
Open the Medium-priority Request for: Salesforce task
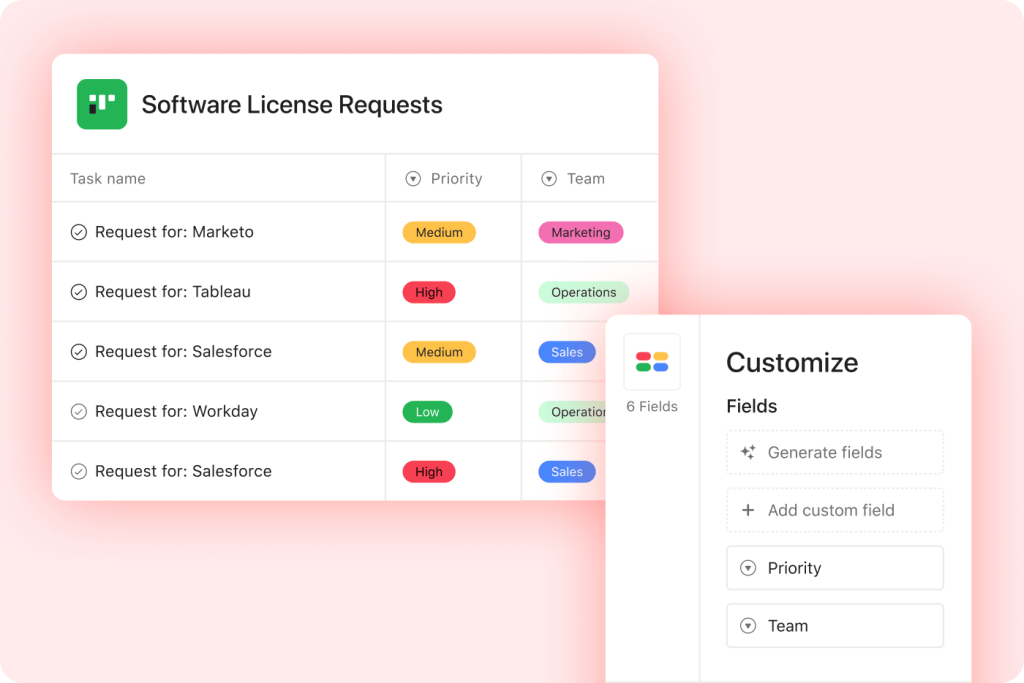pyautogui.click(x=184, y=351)
